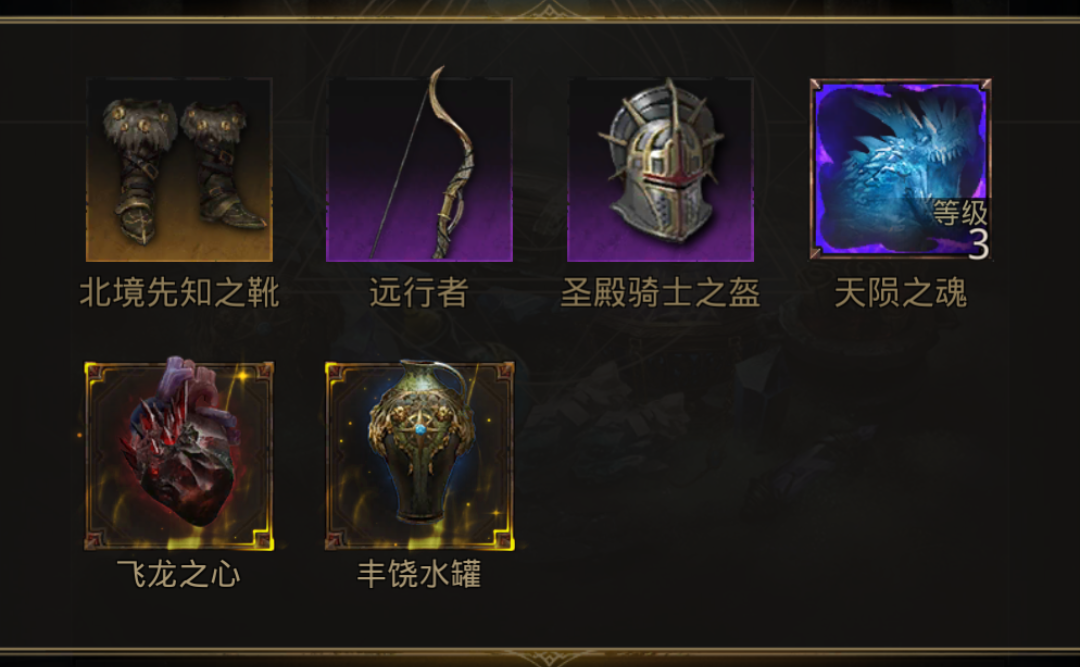Click the level number 3

pos(979,244)
